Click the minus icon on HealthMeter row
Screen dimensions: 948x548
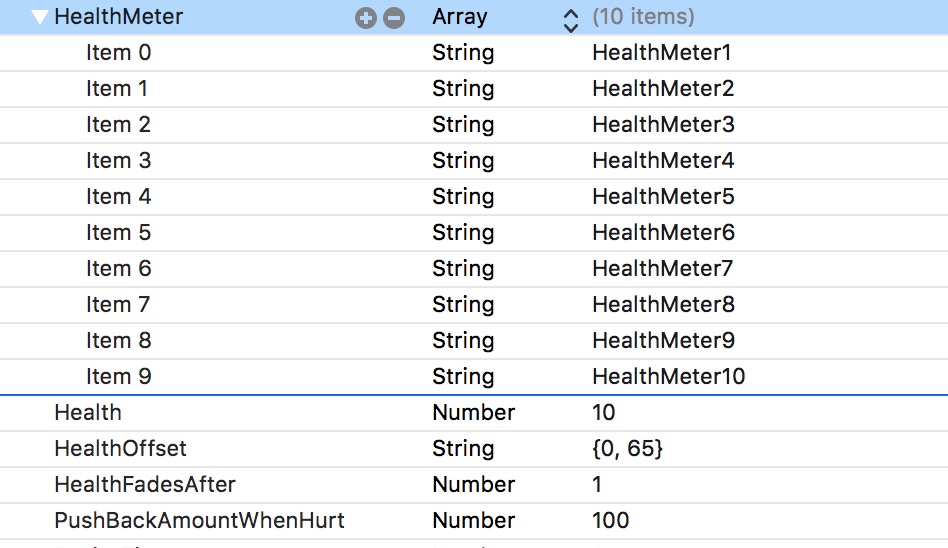click(x=394, y=17)
